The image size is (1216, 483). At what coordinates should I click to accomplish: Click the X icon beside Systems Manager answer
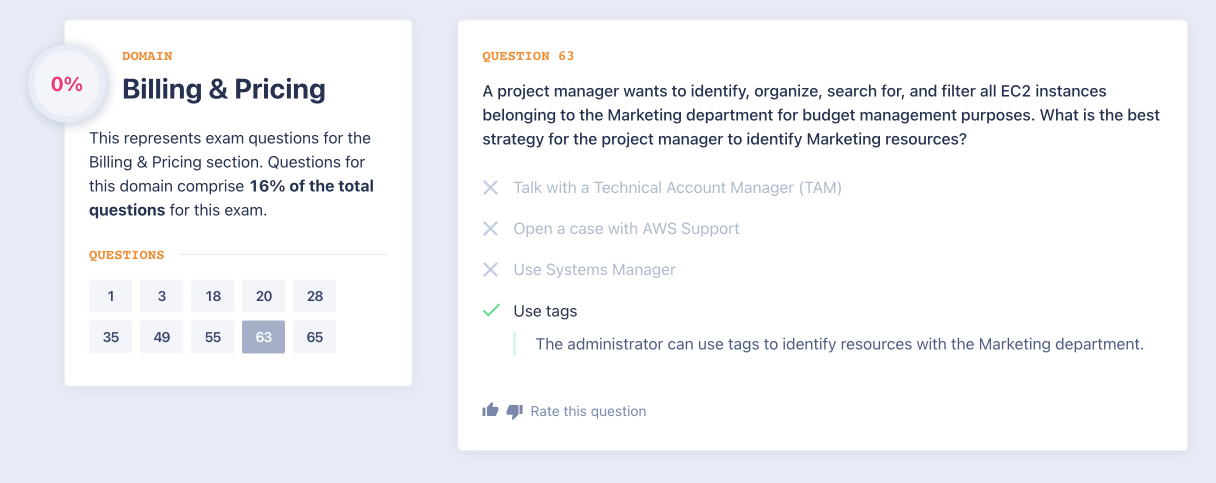(x=491, y=270)
